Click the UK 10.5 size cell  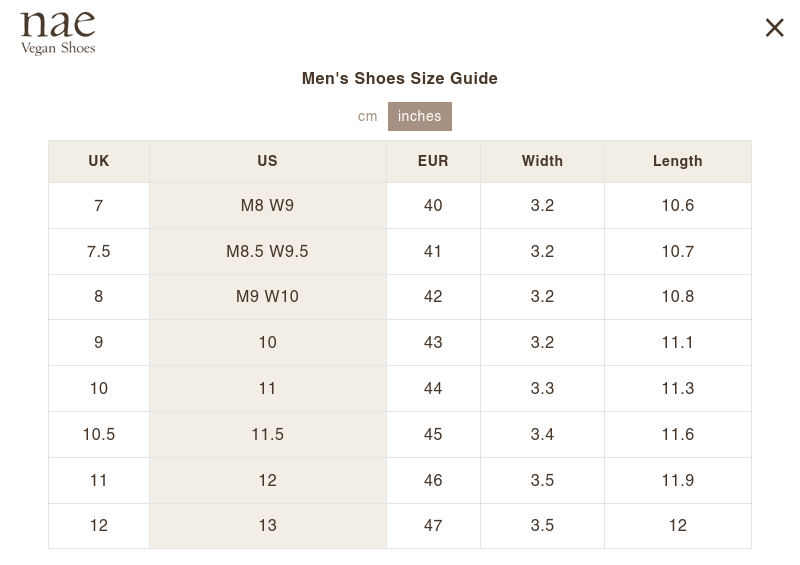pos(98,434)
